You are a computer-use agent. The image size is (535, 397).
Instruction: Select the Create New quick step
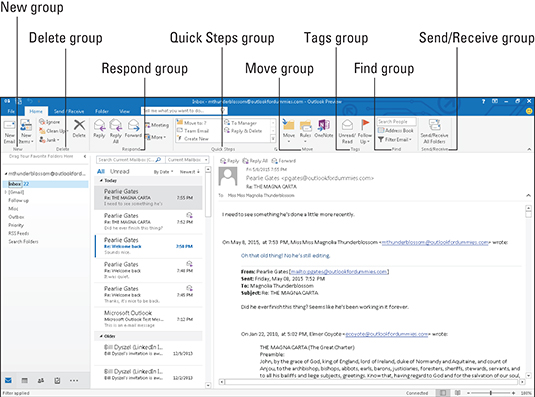[193, 138]
